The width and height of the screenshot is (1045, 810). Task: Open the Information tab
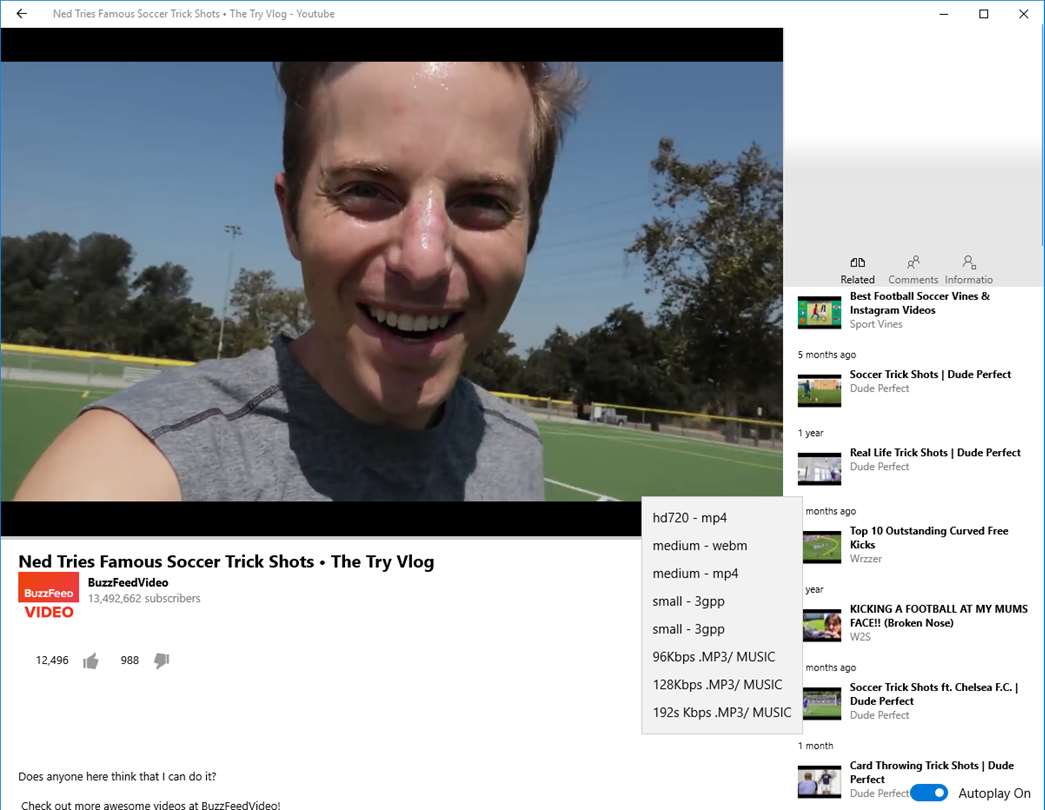968,270
